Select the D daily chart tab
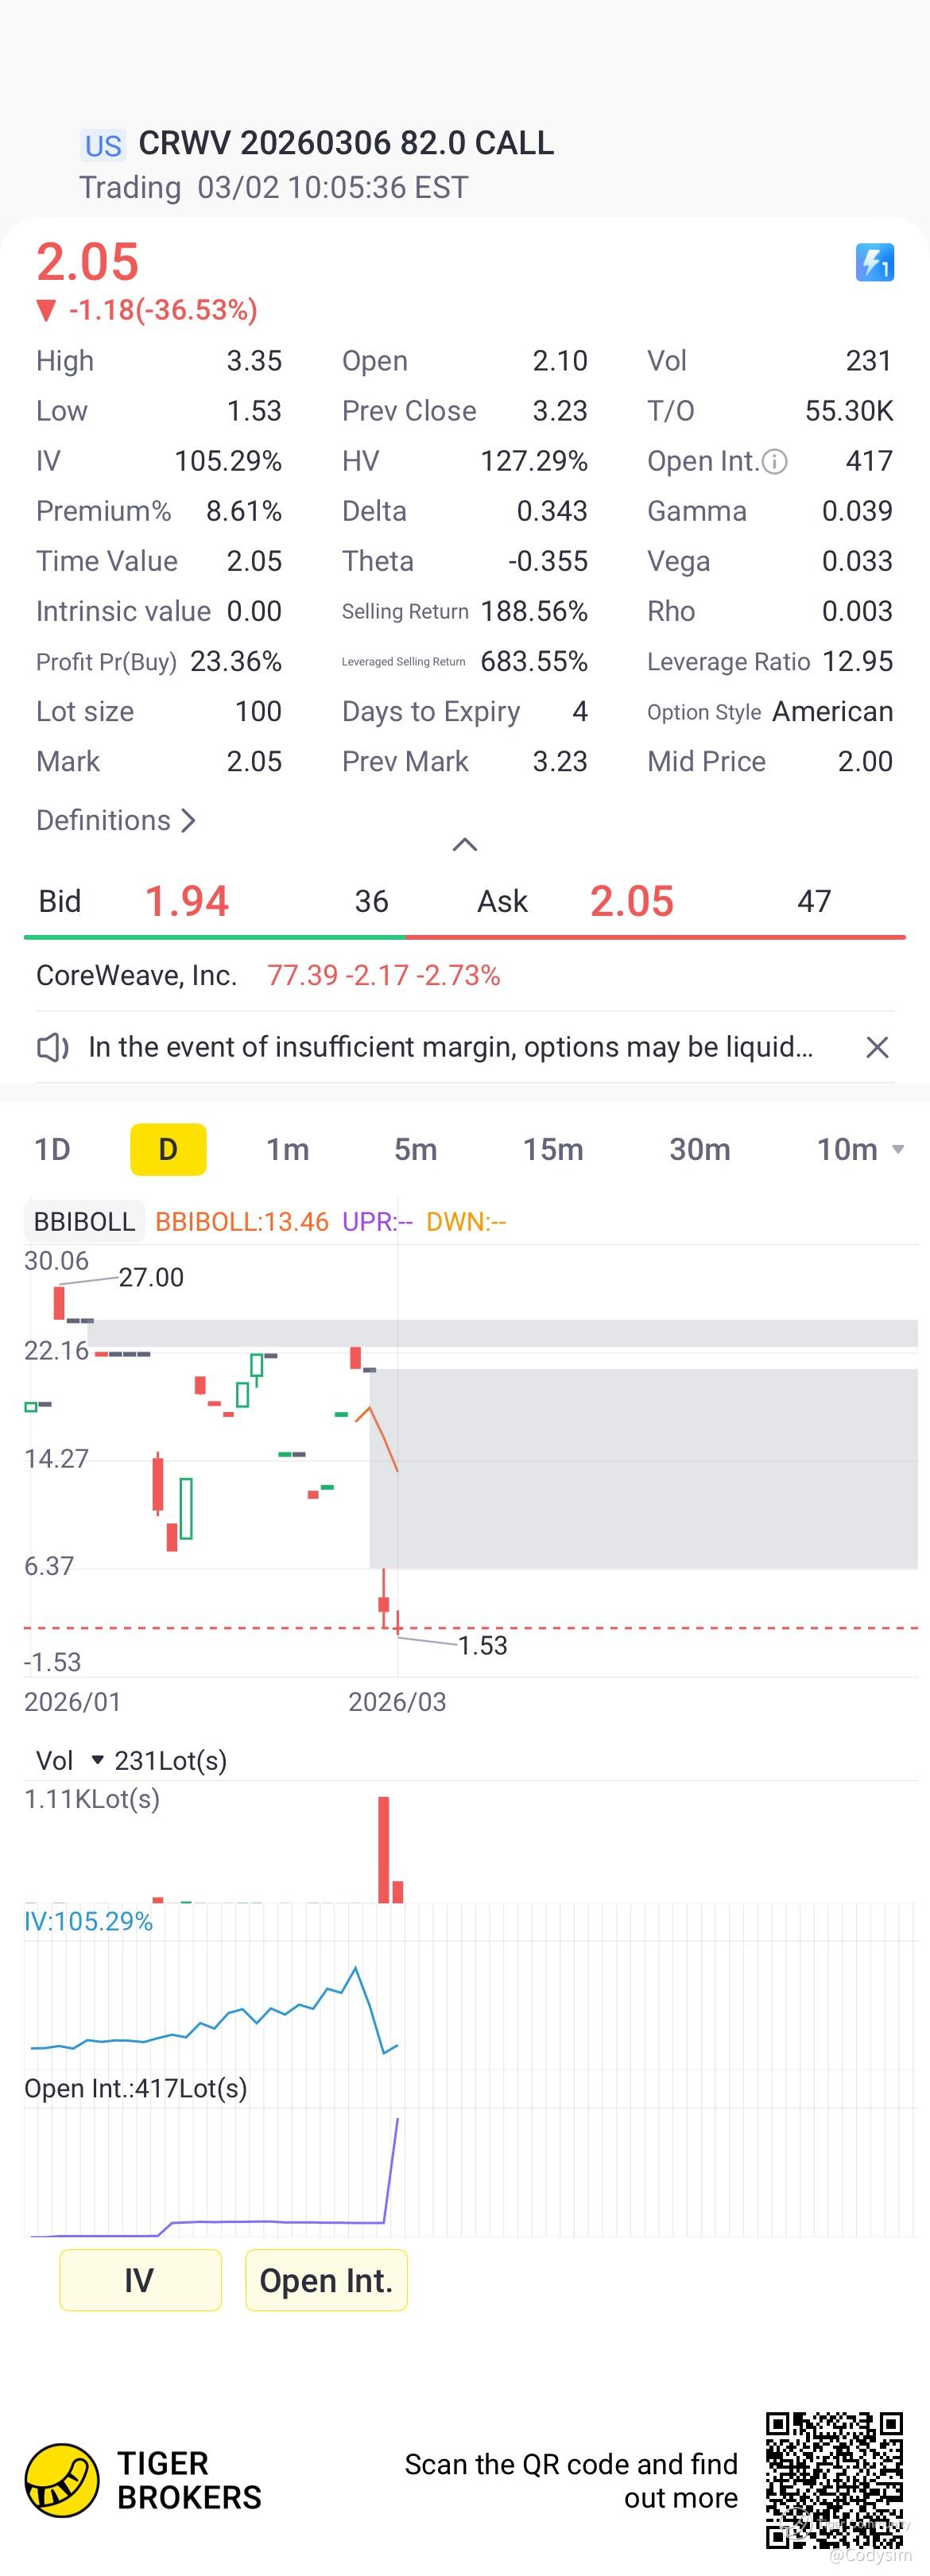 click(x=168, y=1149)
